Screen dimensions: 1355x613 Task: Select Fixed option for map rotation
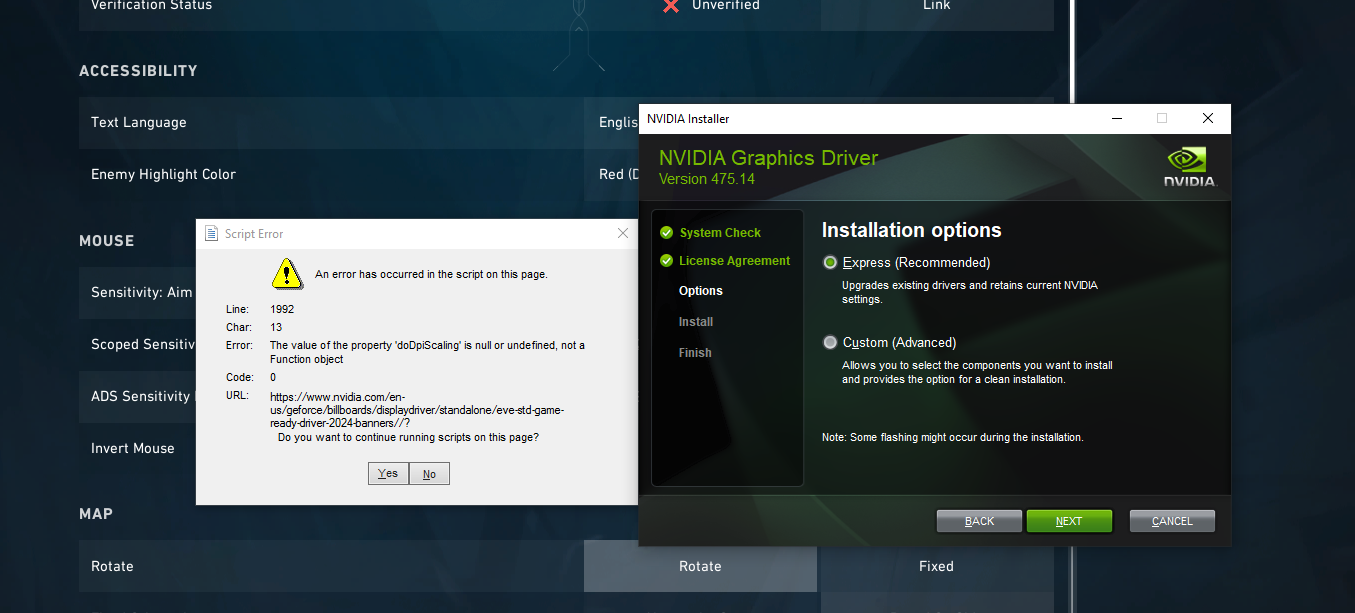937,566
